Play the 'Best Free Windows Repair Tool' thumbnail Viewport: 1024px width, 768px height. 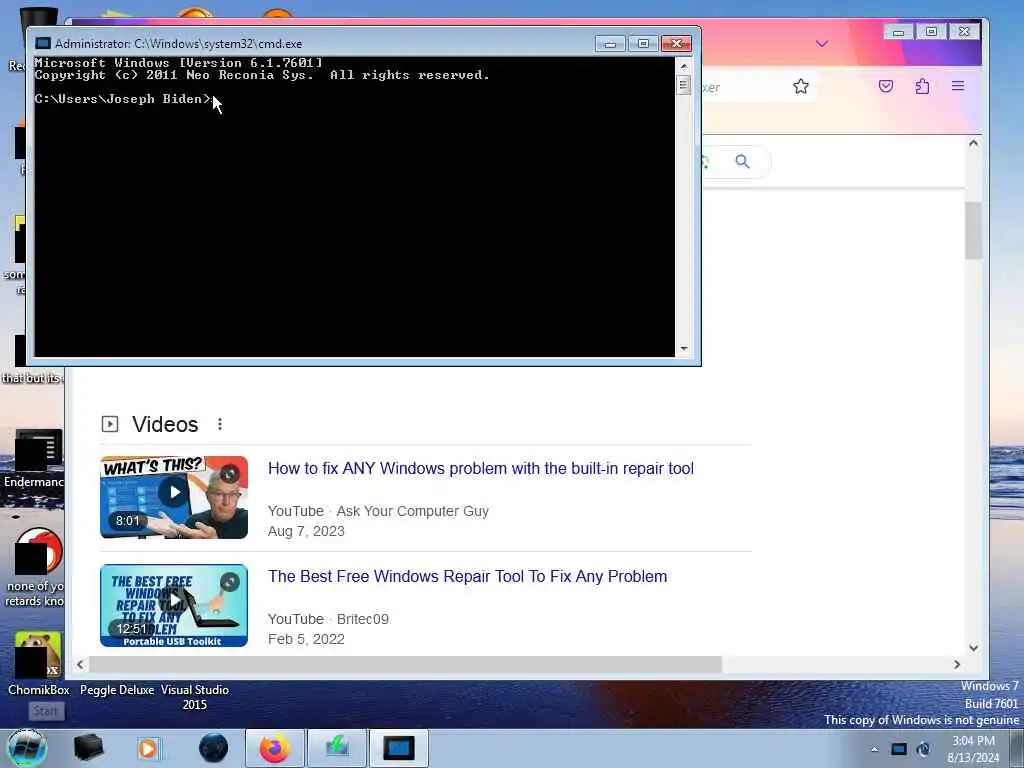coord(174,605)
